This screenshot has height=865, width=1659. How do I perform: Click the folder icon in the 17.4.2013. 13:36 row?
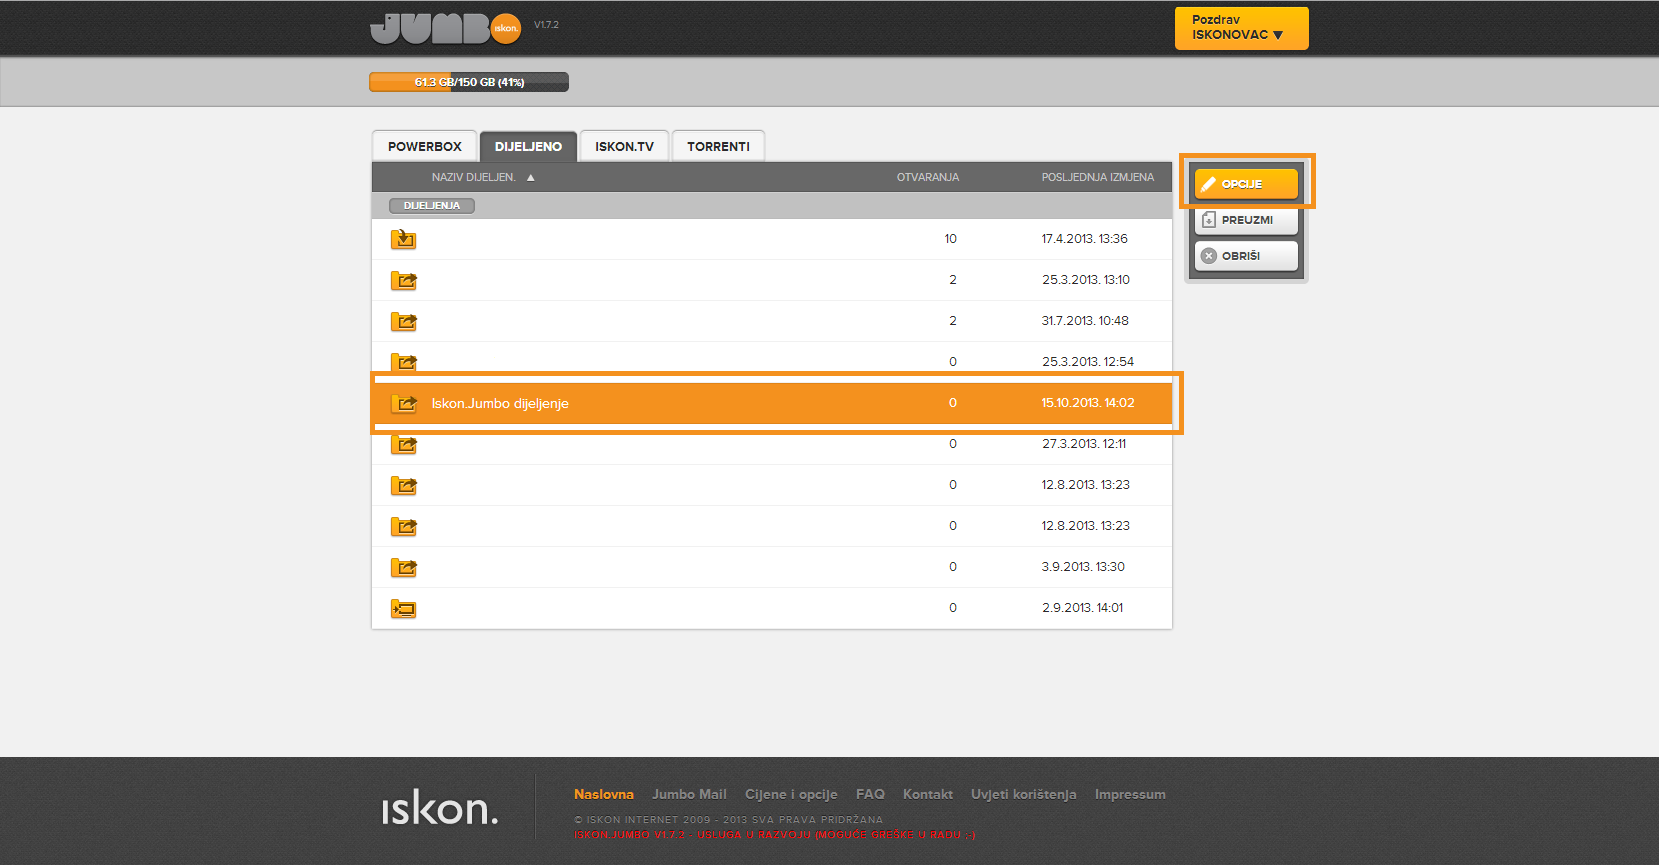(x=403, y=239)
